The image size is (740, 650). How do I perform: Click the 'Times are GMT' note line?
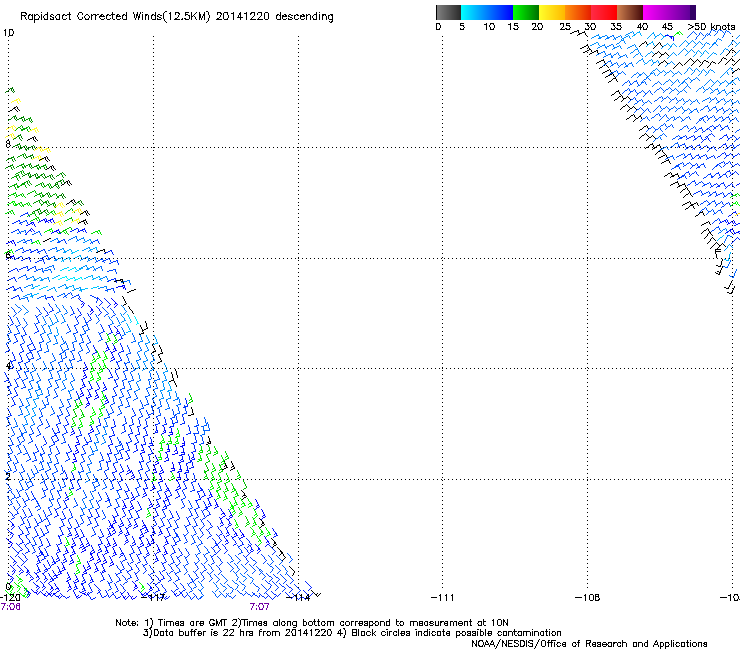point(311,623)
